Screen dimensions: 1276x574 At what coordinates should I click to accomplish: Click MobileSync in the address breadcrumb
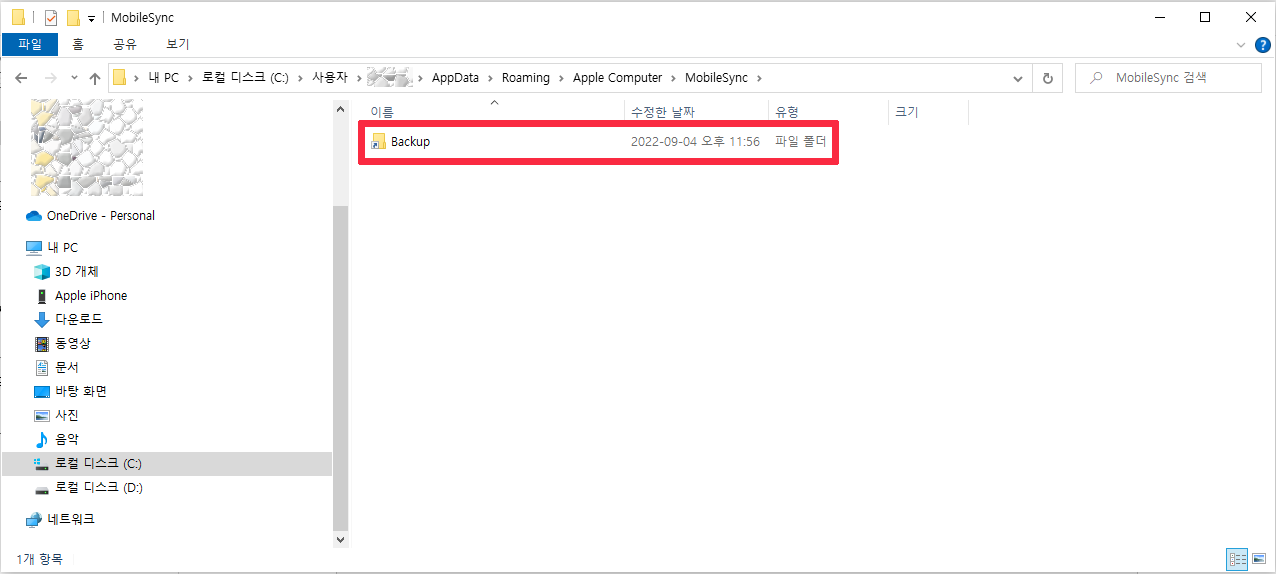717,78
